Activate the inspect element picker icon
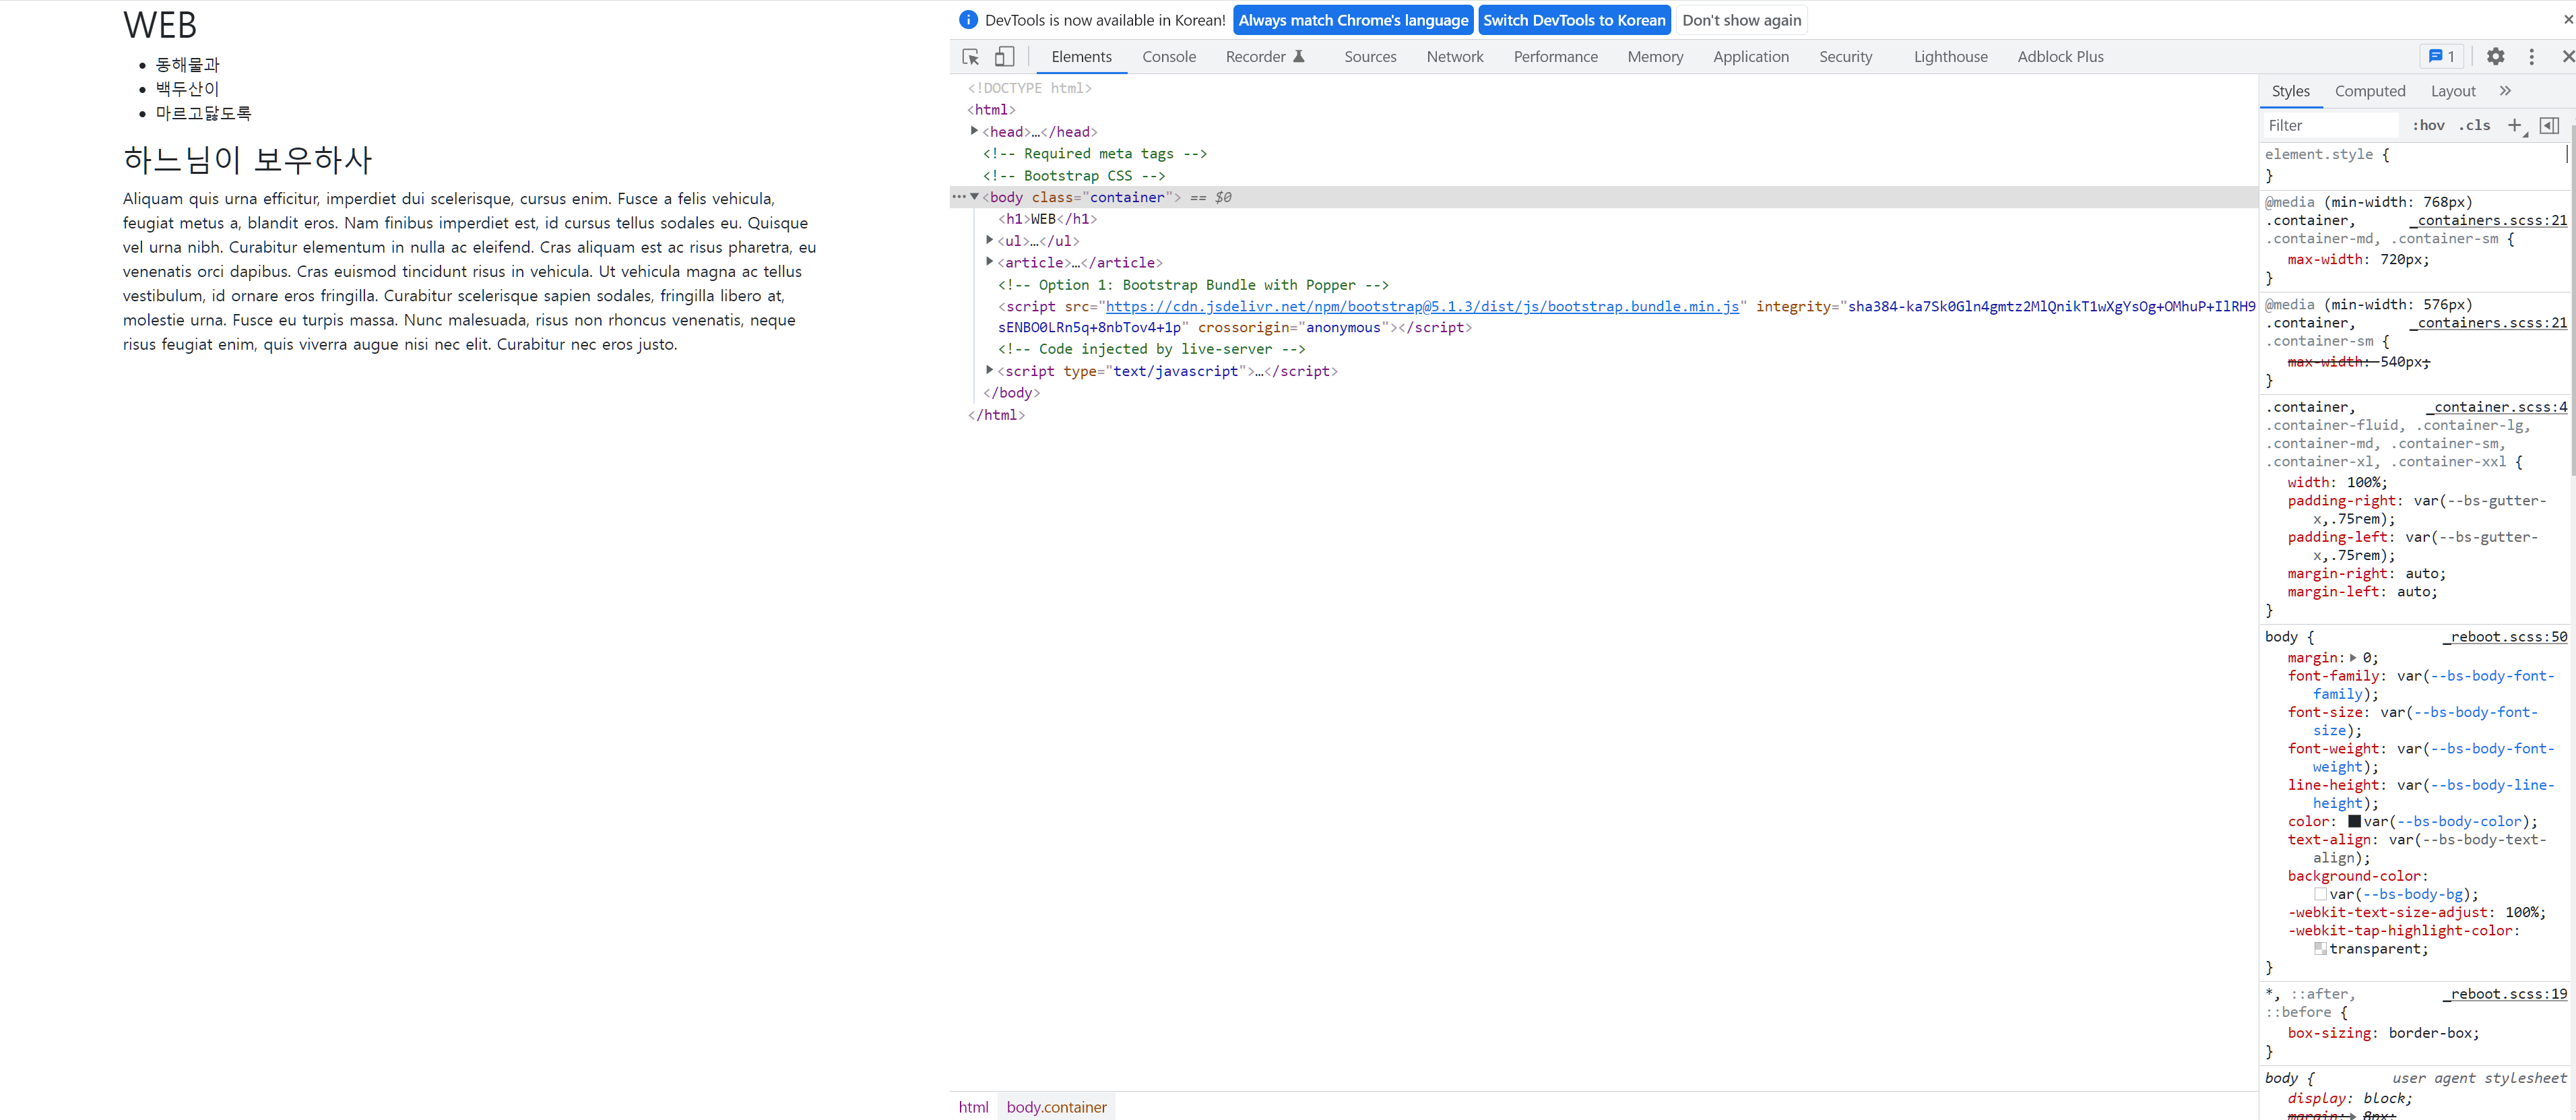Viewport: 2576px width, 1120px height. (970, 57)
